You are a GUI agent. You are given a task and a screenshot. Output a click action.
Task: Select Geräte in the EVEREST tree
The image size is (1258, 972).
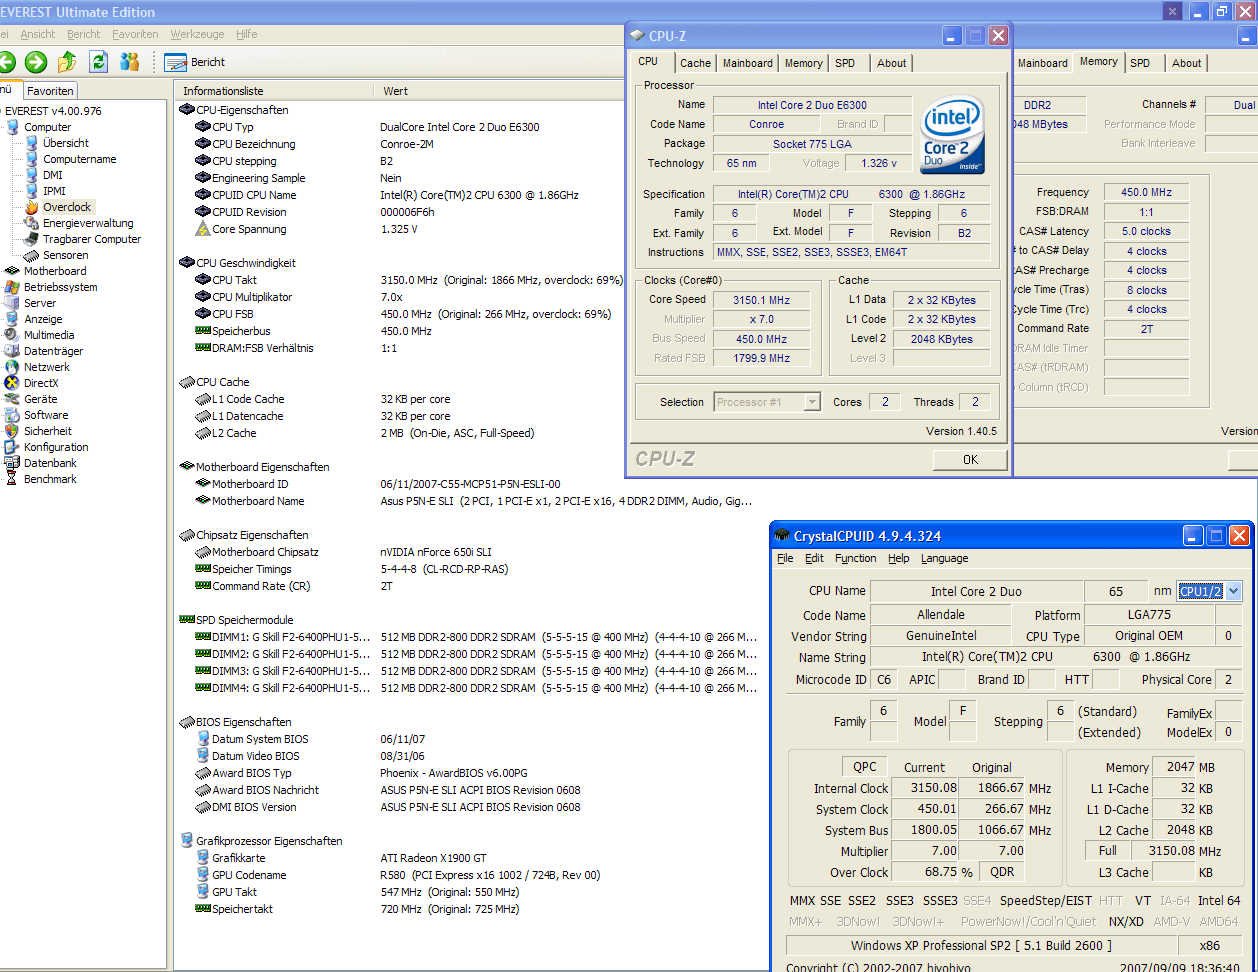41,399
